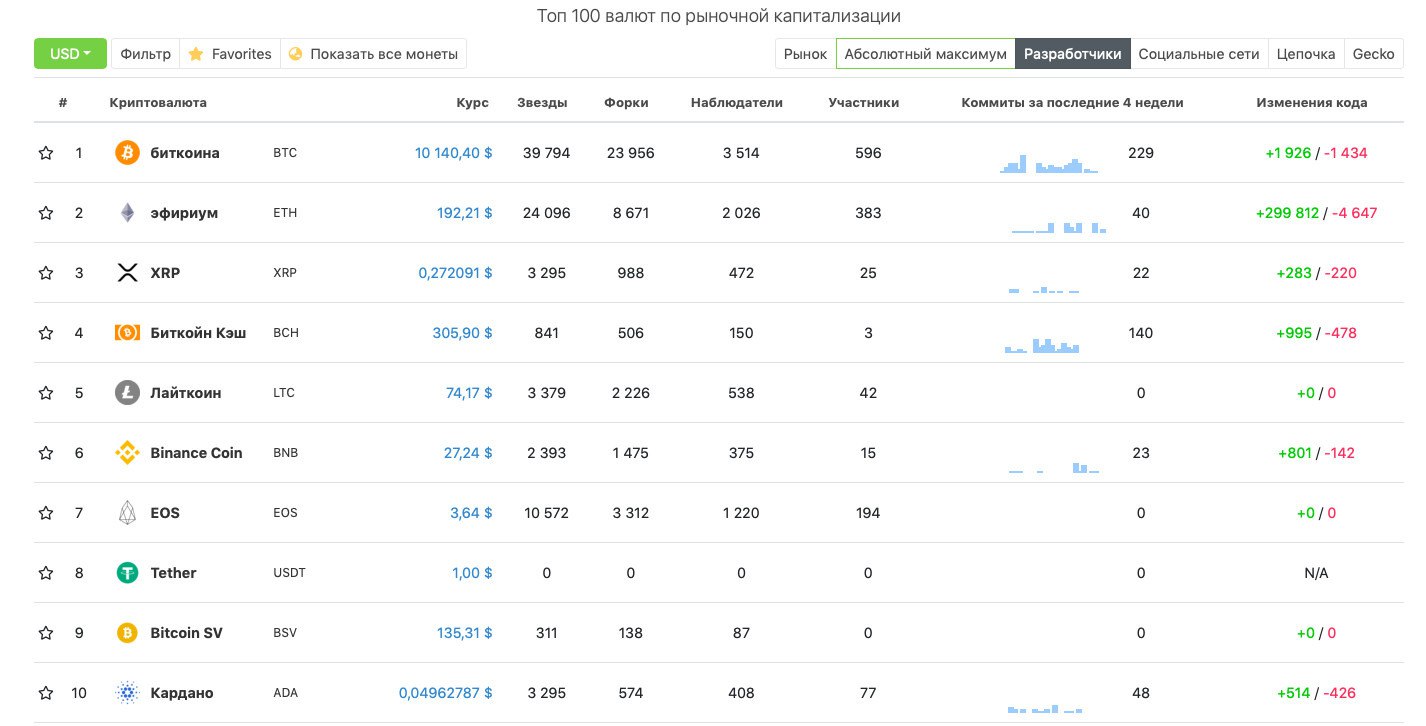1426x726 pixels.
Task: Open the EOS coin name link
Action: point(165,513)
